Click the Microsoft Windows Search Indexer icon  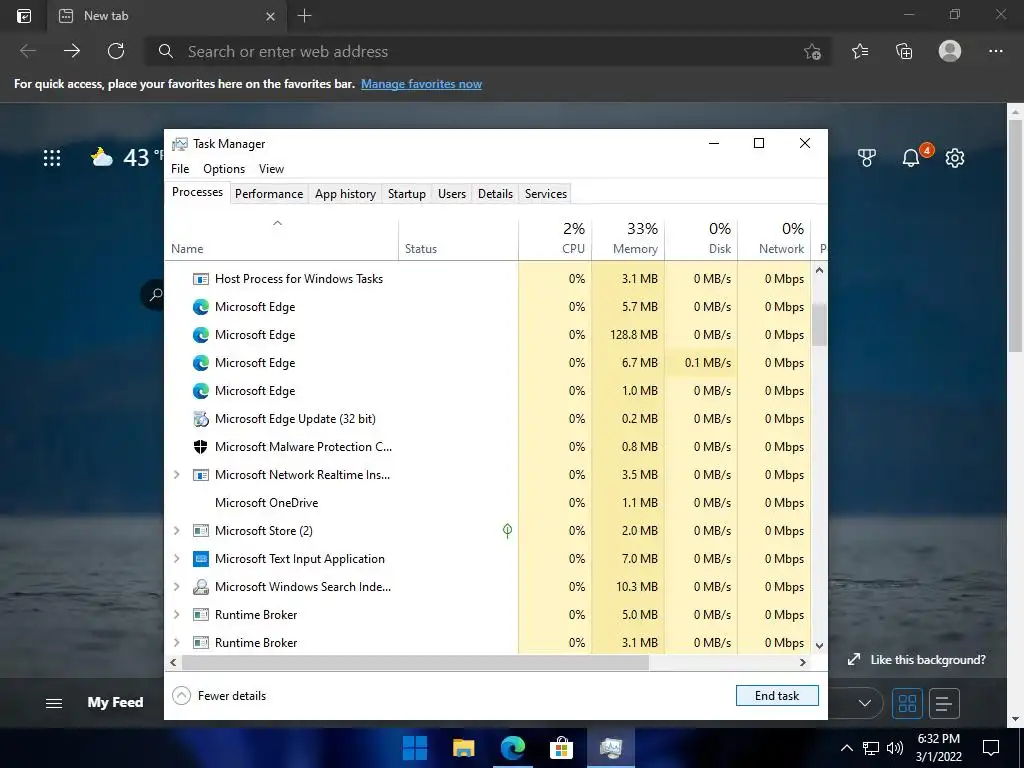pos(200,586)
